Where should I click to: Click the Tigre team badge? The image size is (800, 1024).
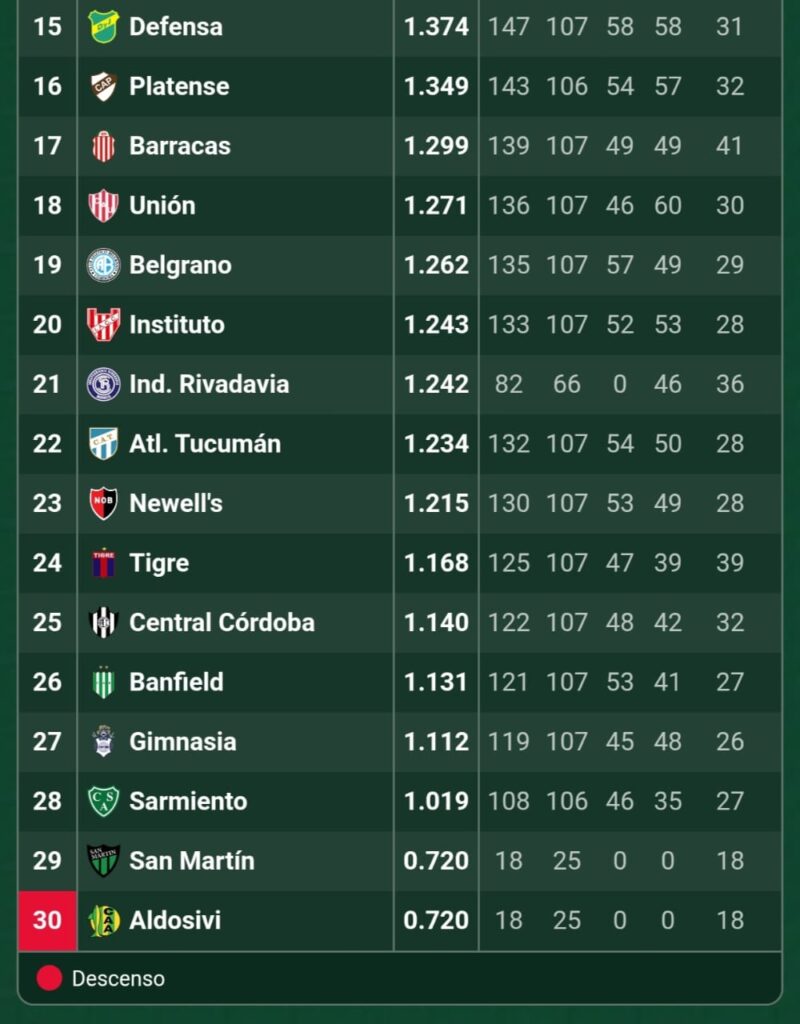pyautogui.click(x=103, y=563)
